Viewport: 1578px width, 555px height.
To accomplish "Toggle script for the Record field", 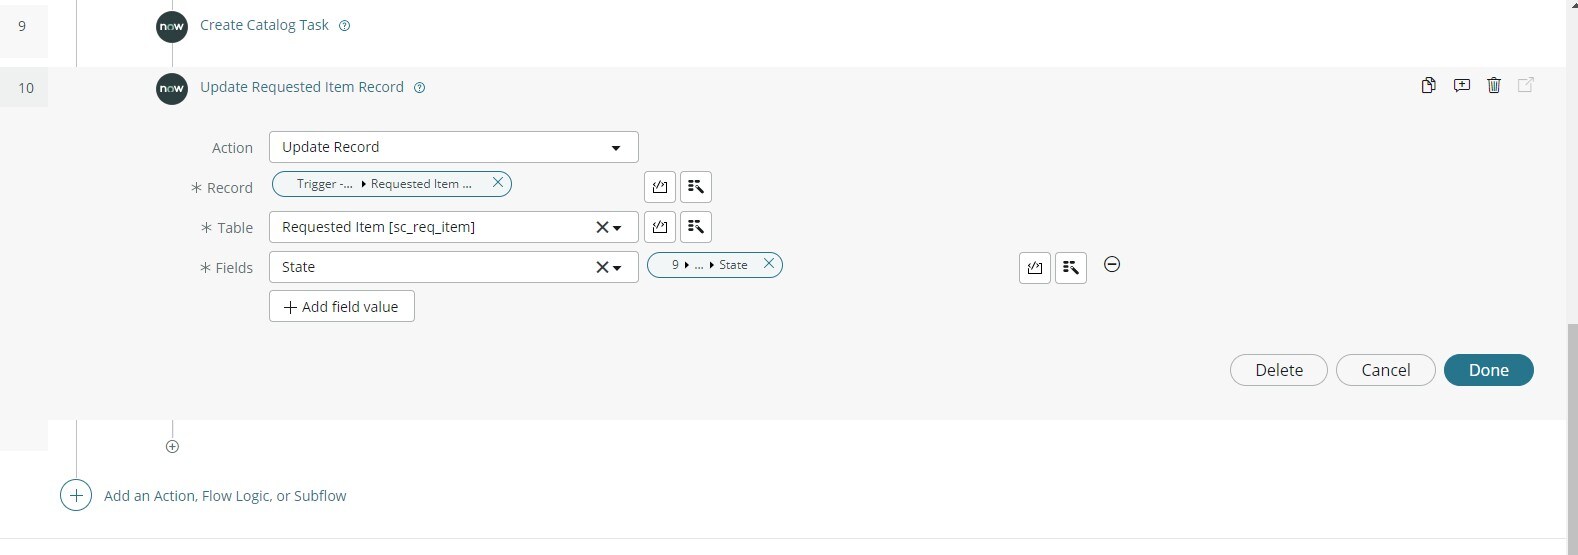I will coord(660,187).
